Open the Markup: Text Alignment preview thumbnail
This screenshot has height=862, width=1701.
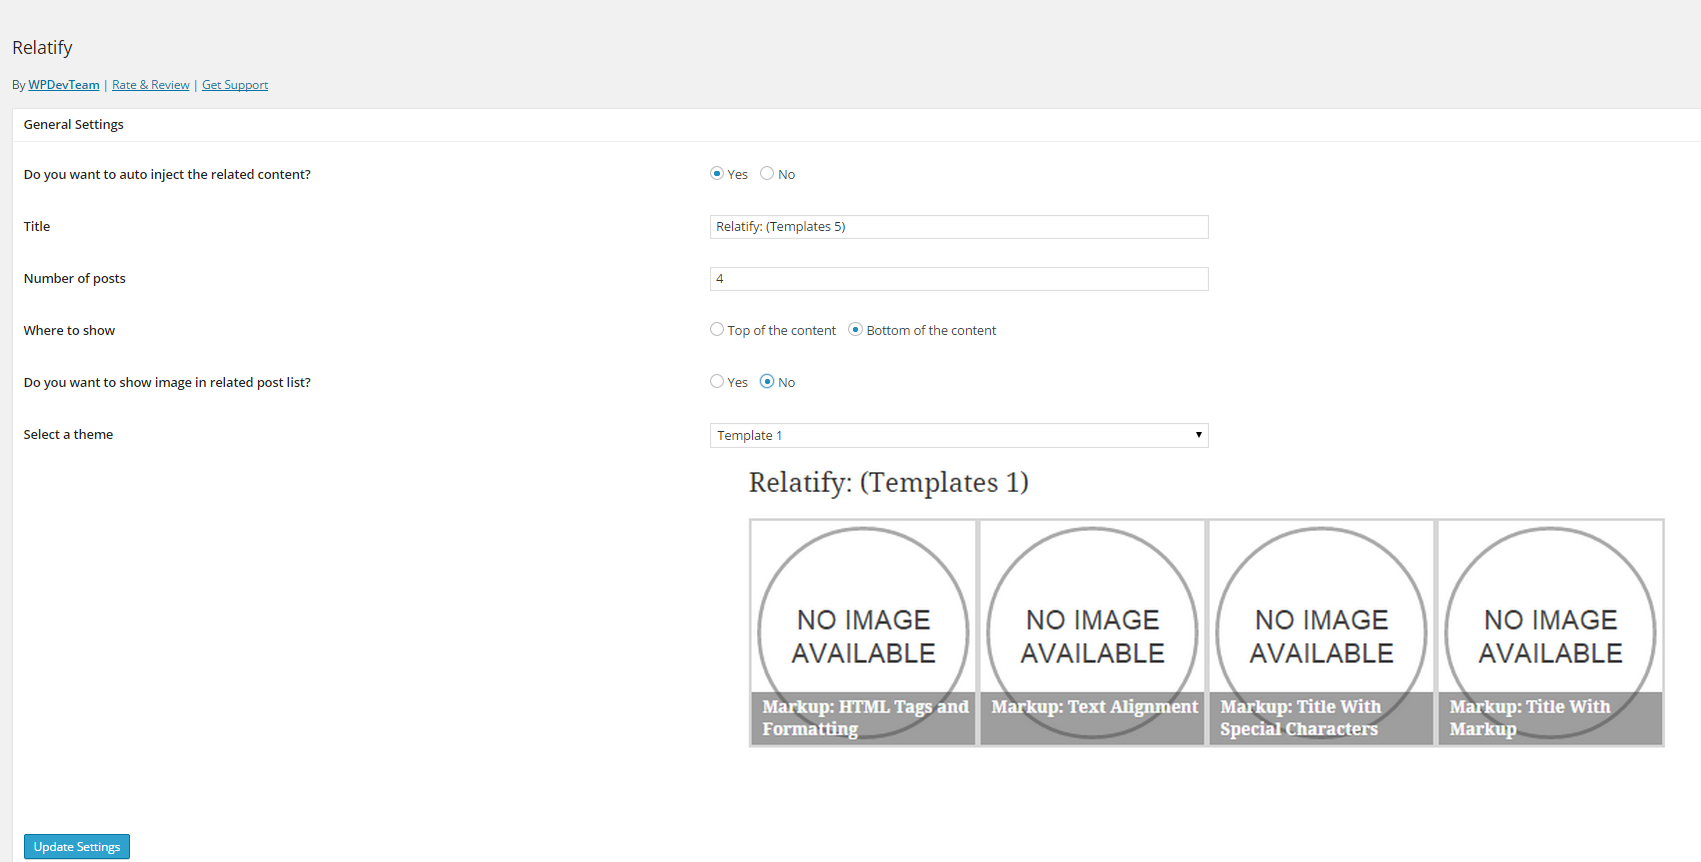(x=1092, y=632)
